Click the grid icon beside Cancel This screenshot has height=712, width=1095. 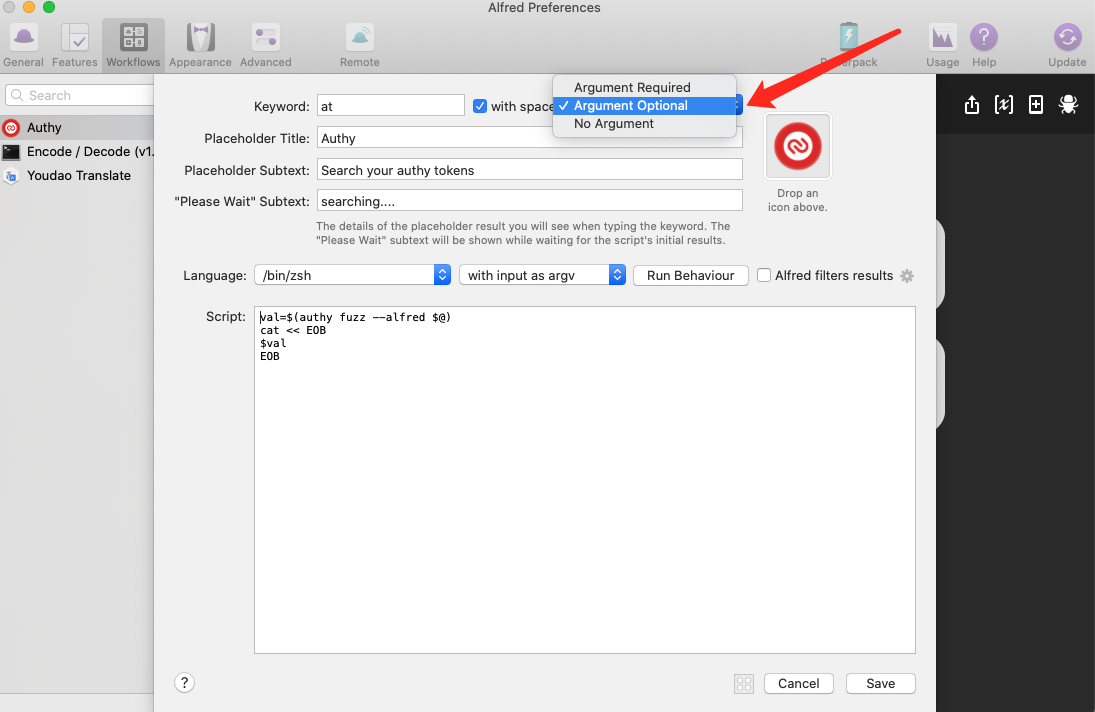coord(744,683)
